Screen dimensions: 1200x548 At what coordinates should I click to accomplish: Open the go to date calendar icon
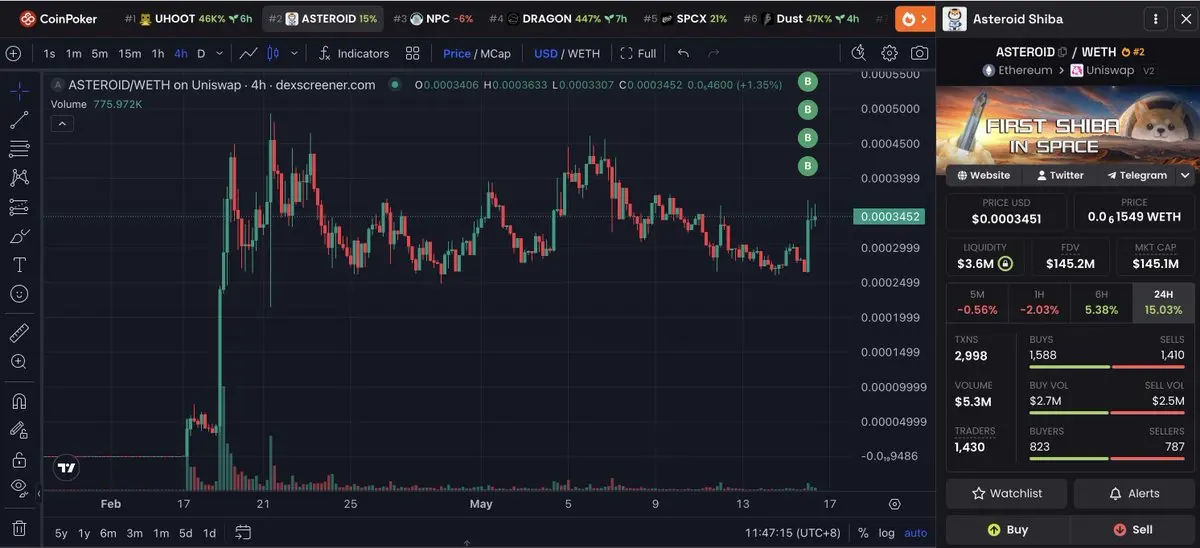[243, 533]
